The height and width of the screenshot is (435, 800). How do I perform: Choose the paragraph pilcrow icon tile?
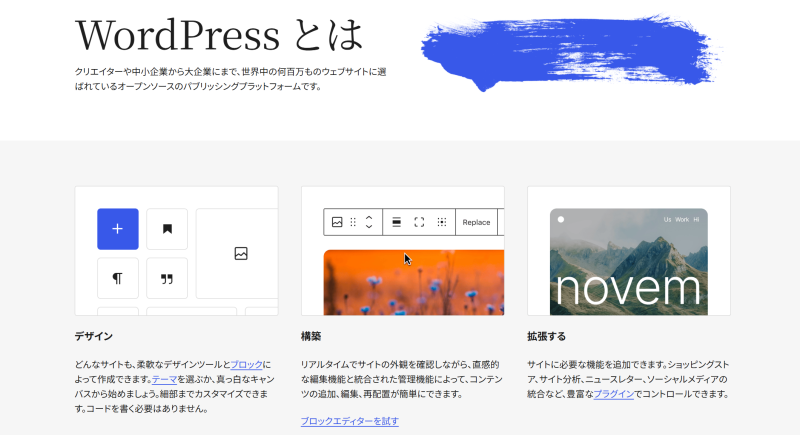(118, 278)
